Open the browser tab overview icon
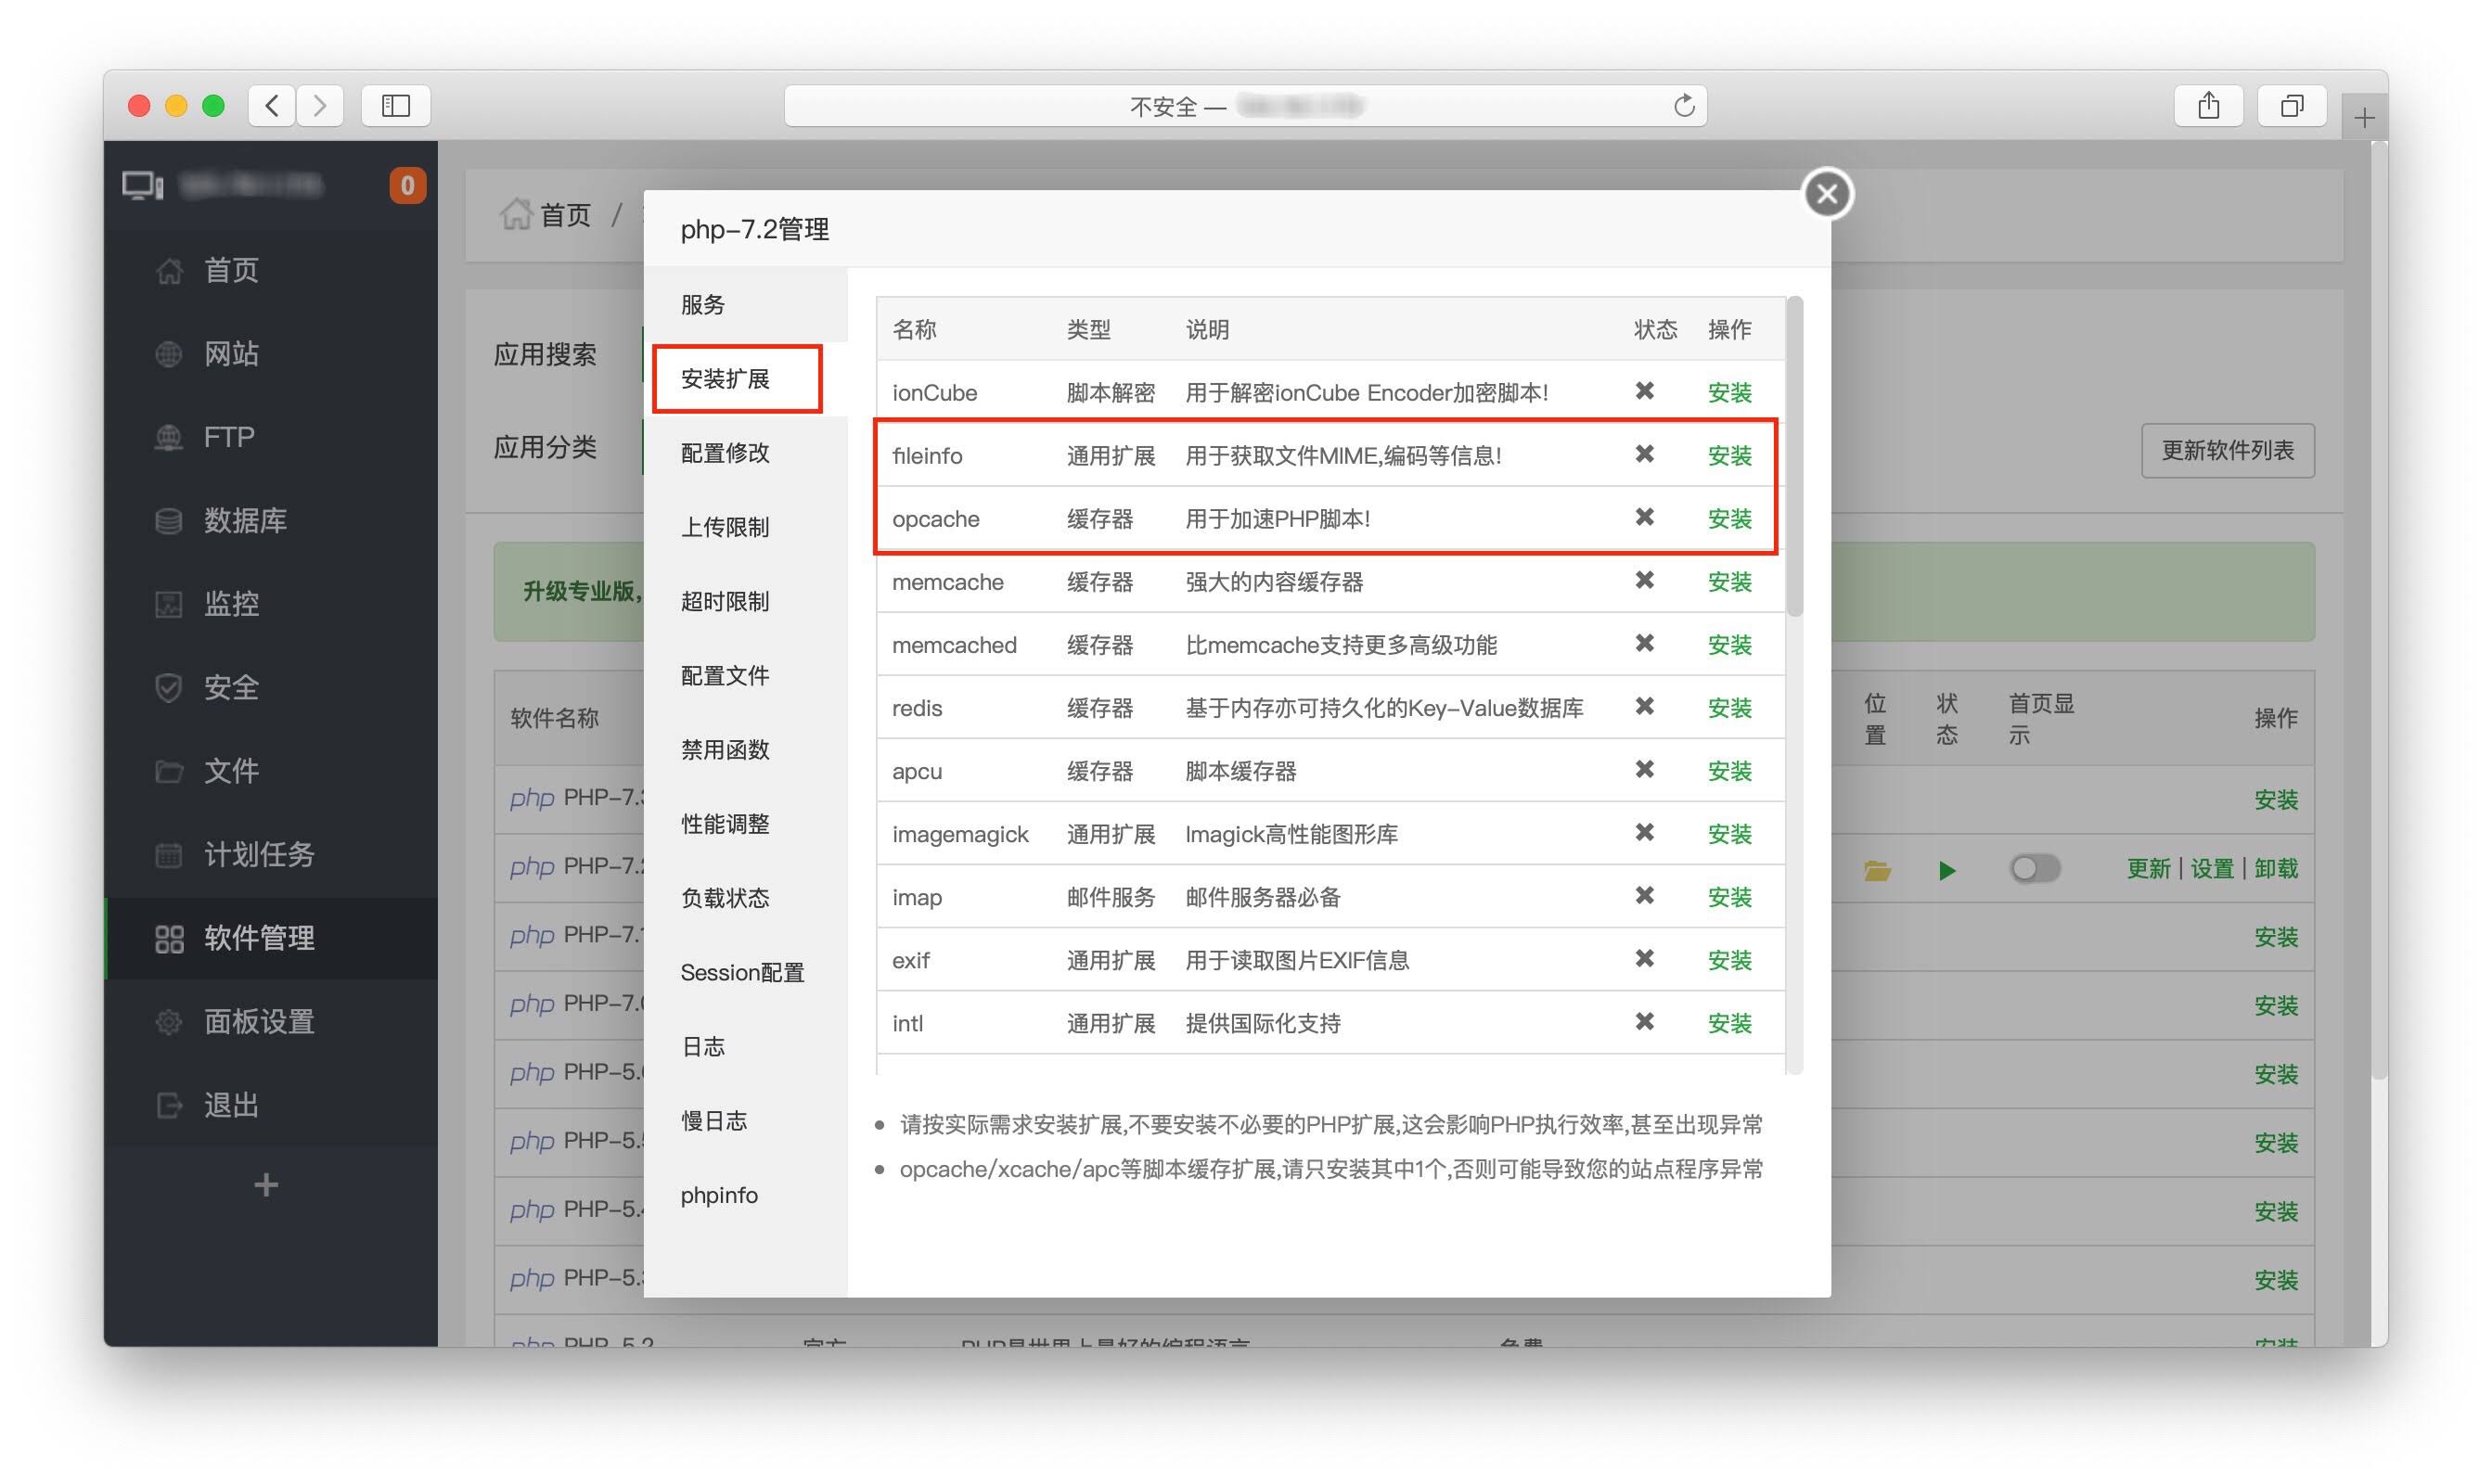This screenshot has height=1484, width=2492. tap(2291, 105)
